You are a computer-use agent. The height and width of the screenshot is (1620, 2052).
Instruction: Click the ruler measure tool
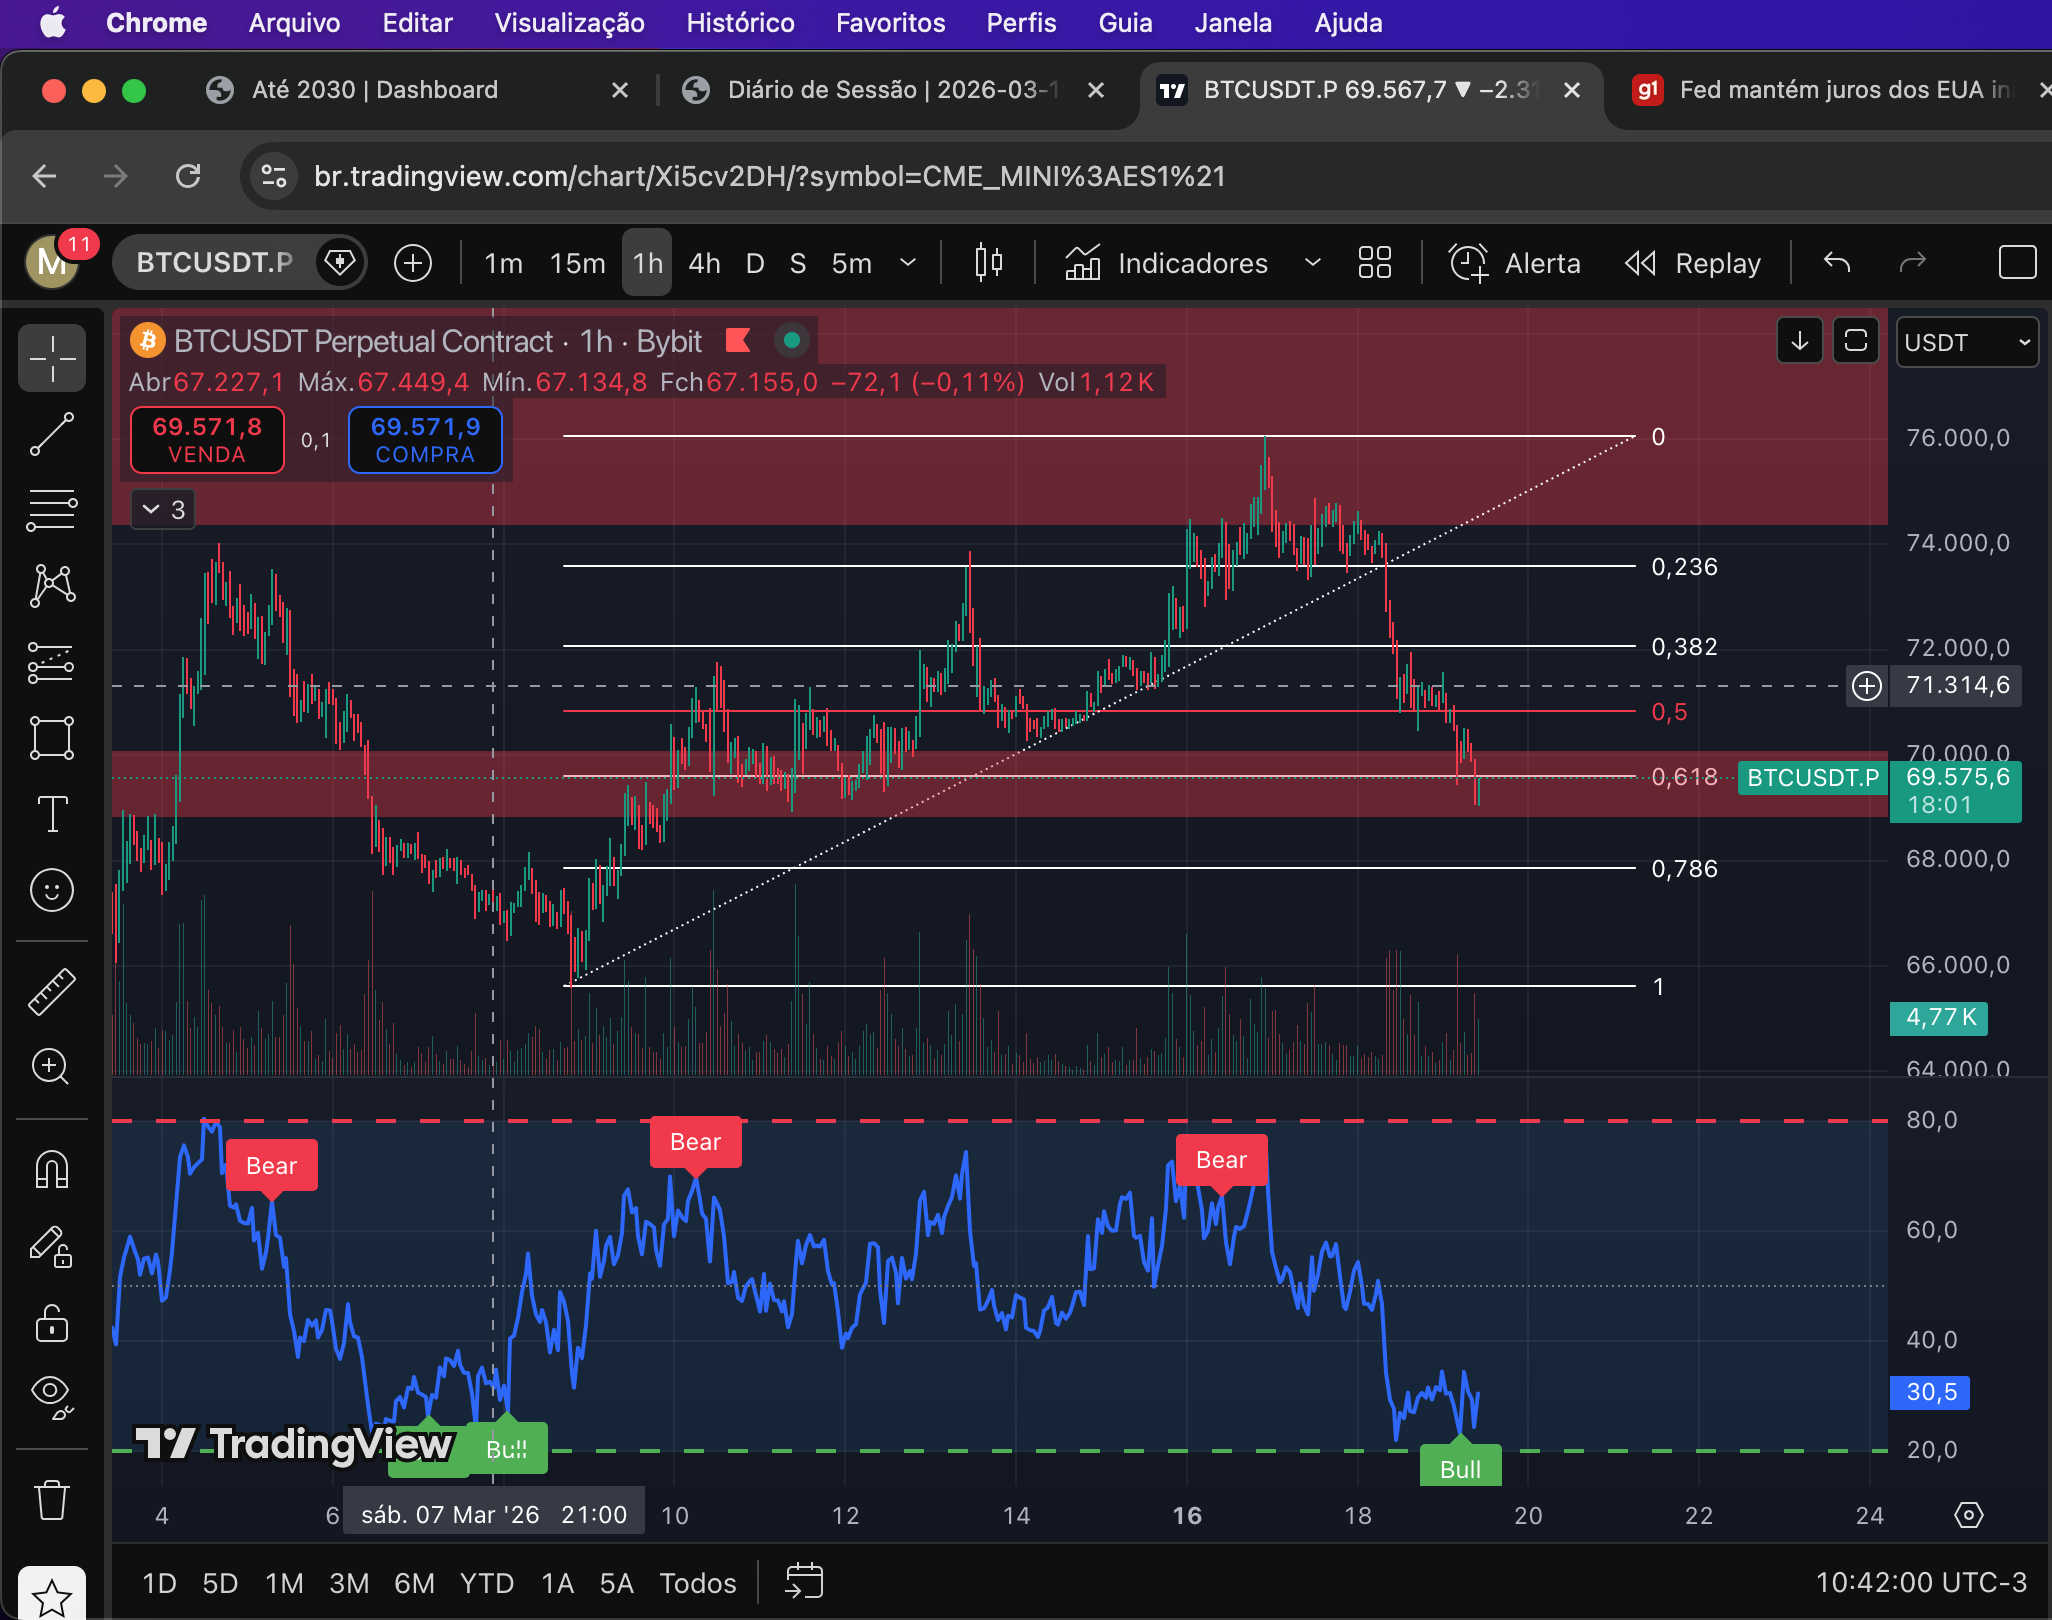[51, 991]
